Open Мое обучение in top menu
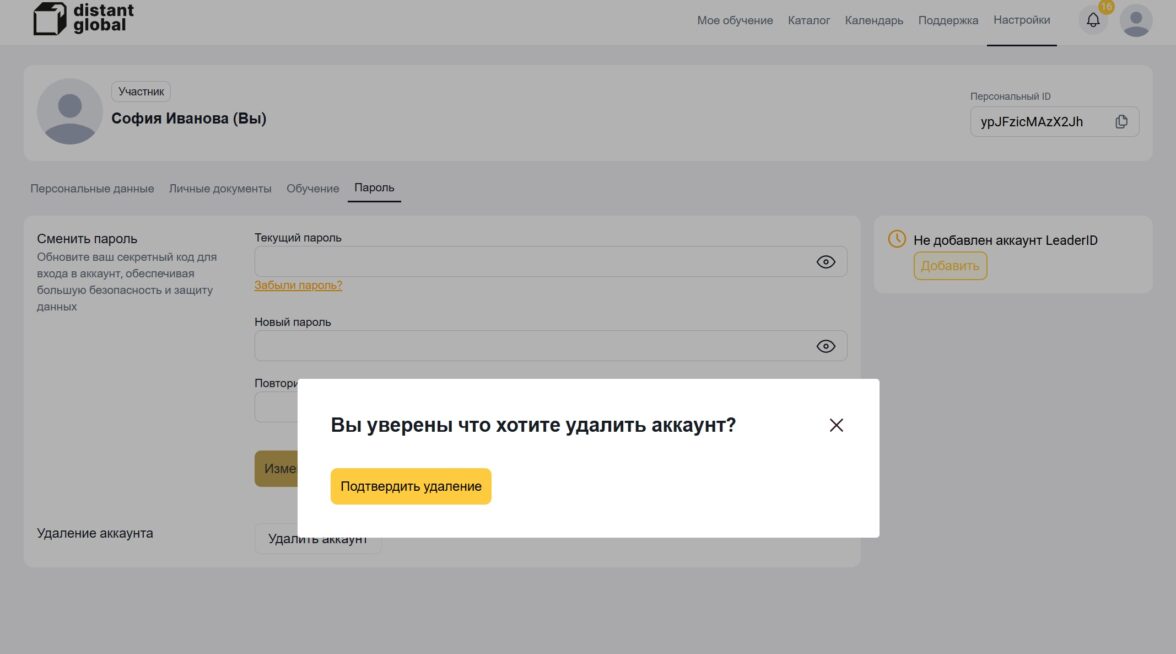This screenshot has height=654, width=1176. tap(734, 20)
